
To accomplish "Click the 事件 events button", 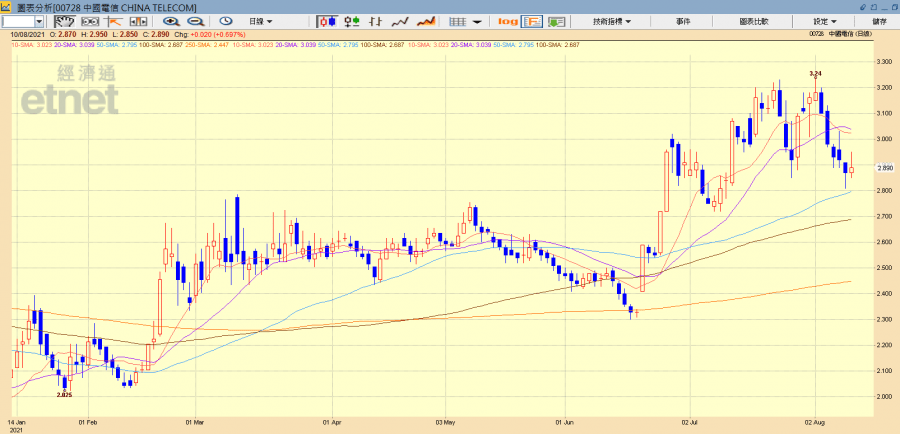I will point(683,21).
